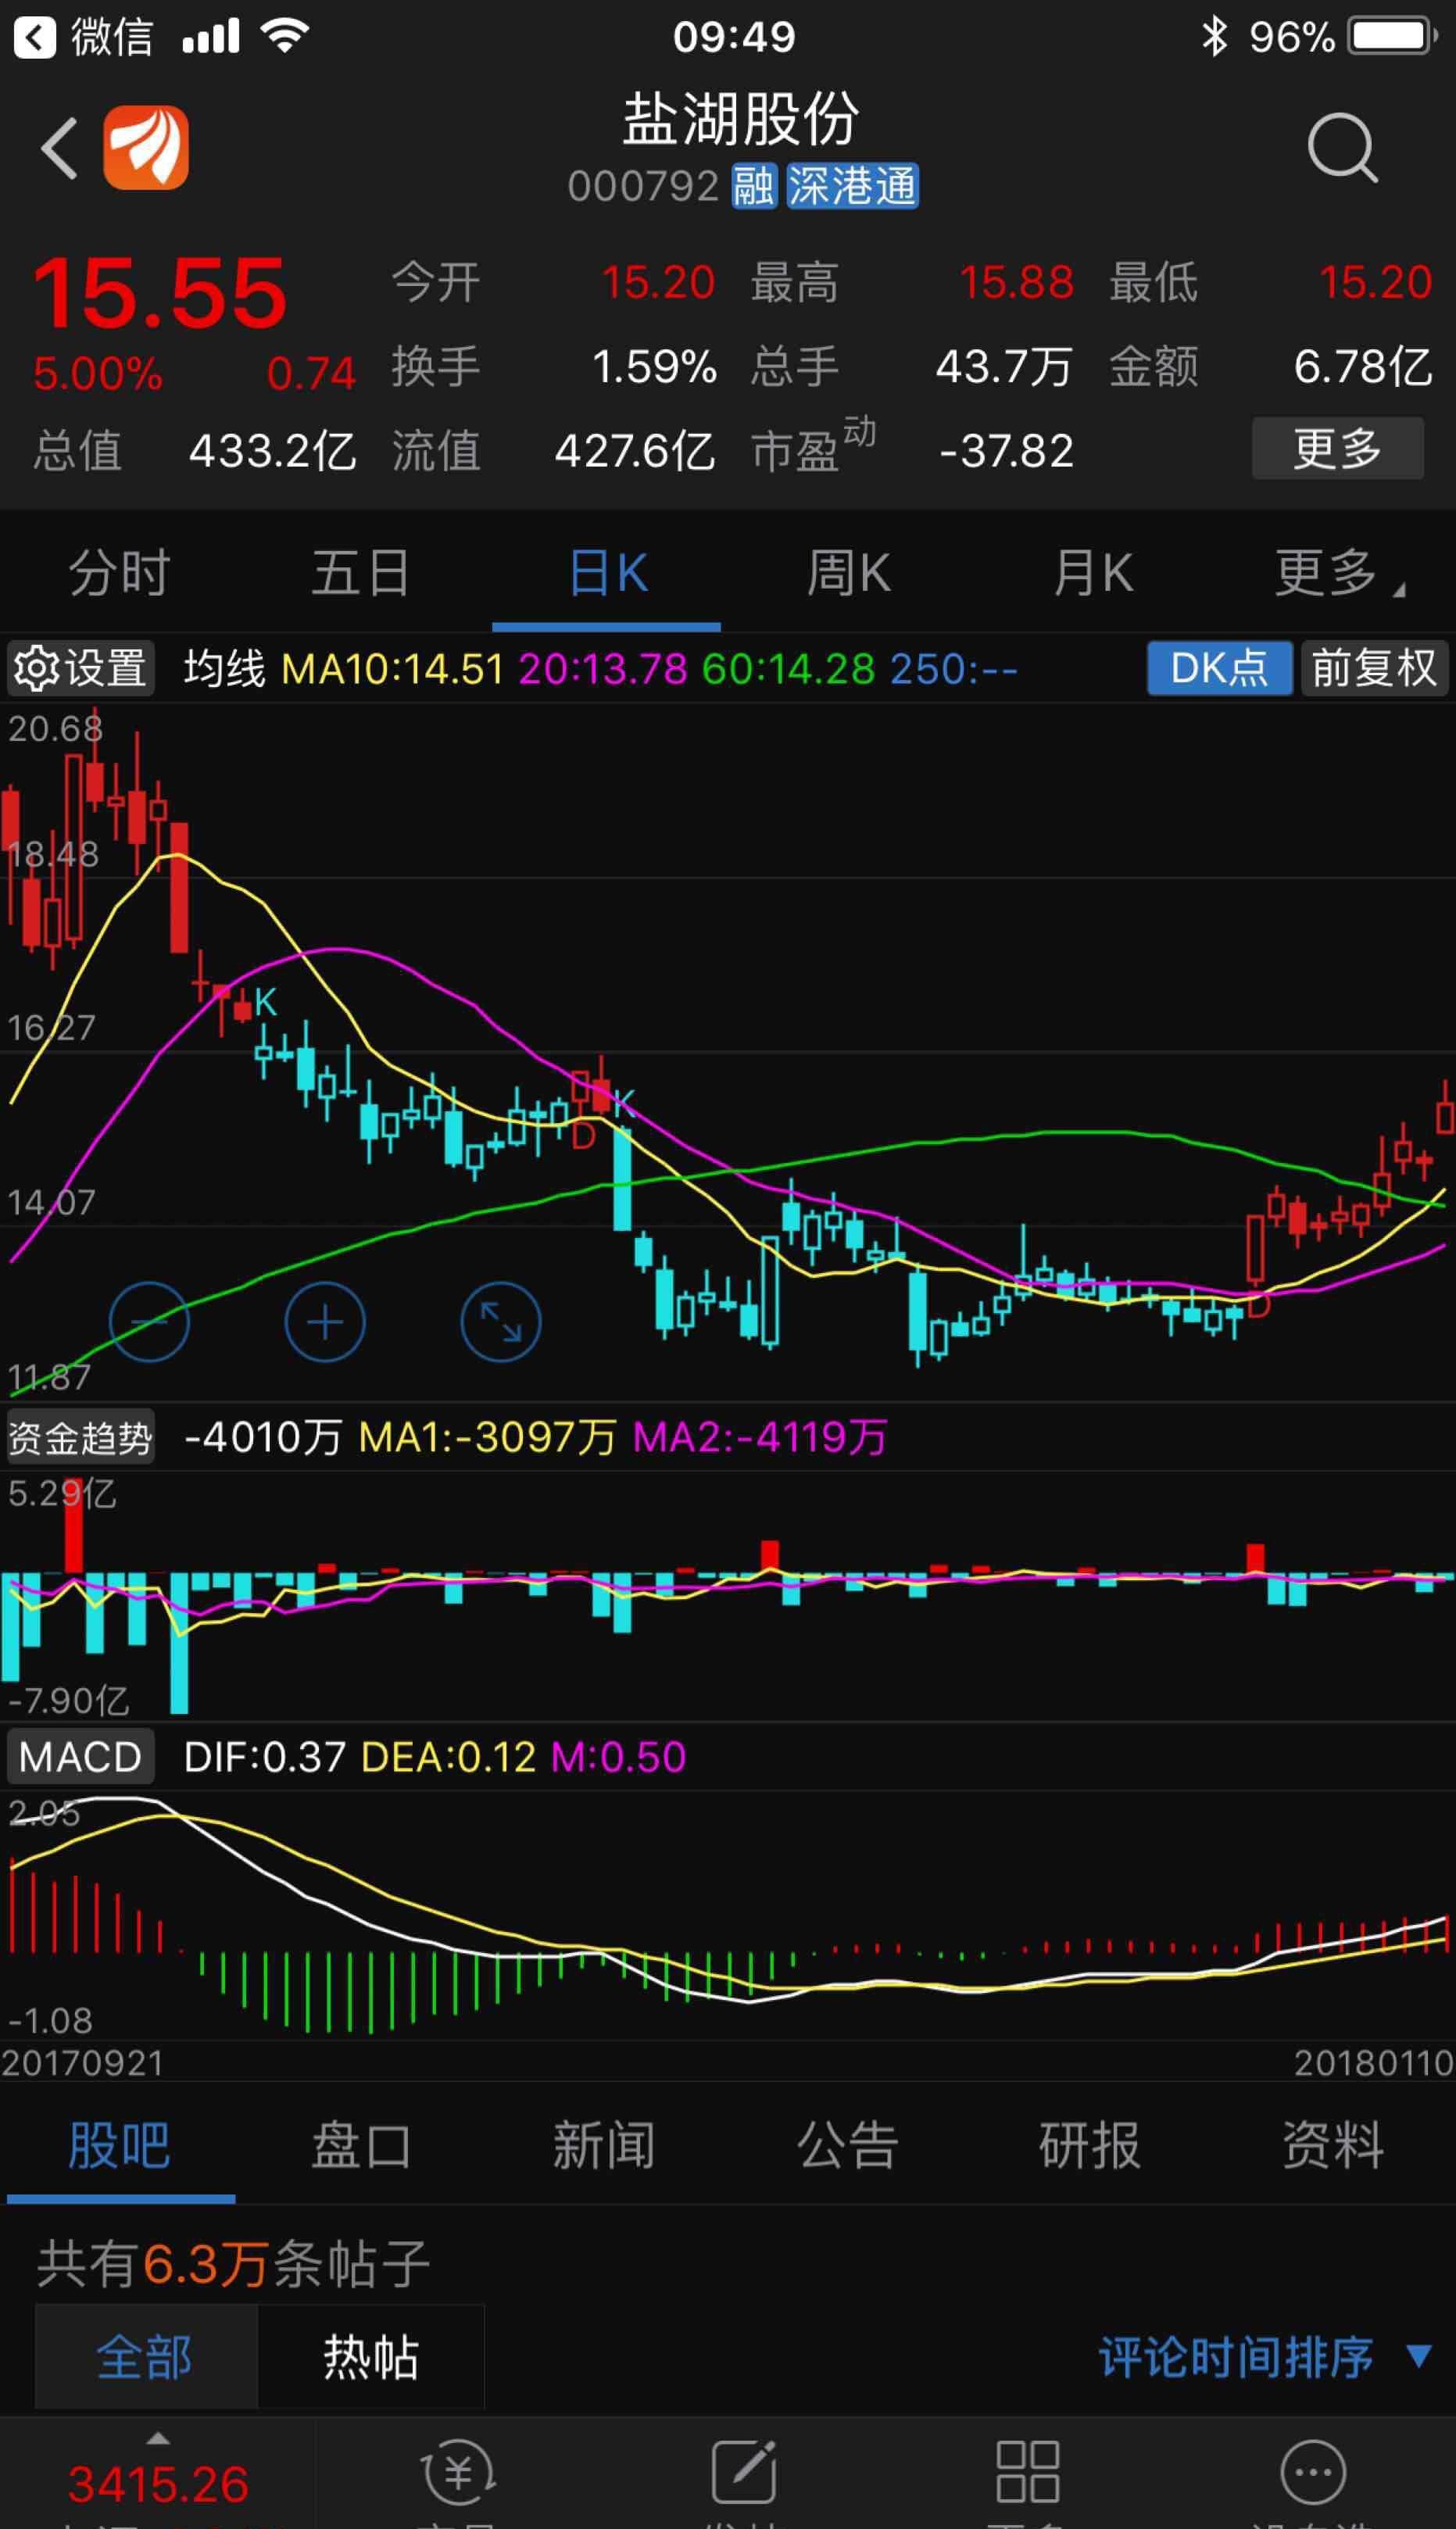
Task: Open the 研报 tab
Action: pyautogui.click(x=1090, y=2145)
